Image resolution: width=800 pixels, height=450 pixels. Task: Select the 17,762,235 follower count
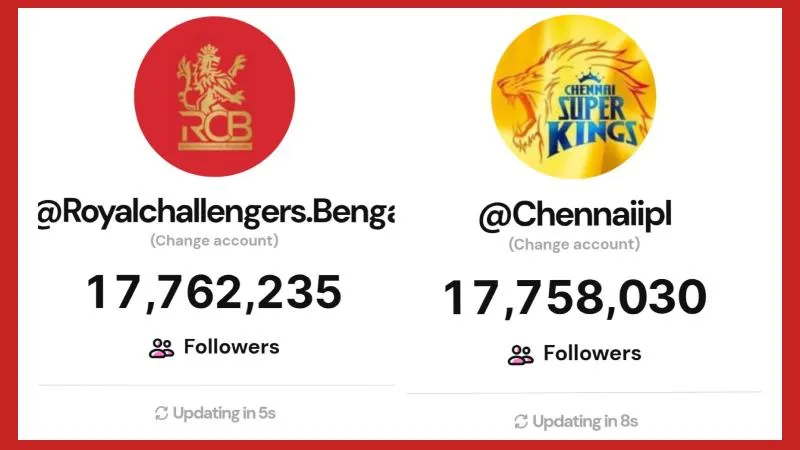pos(214,292)
